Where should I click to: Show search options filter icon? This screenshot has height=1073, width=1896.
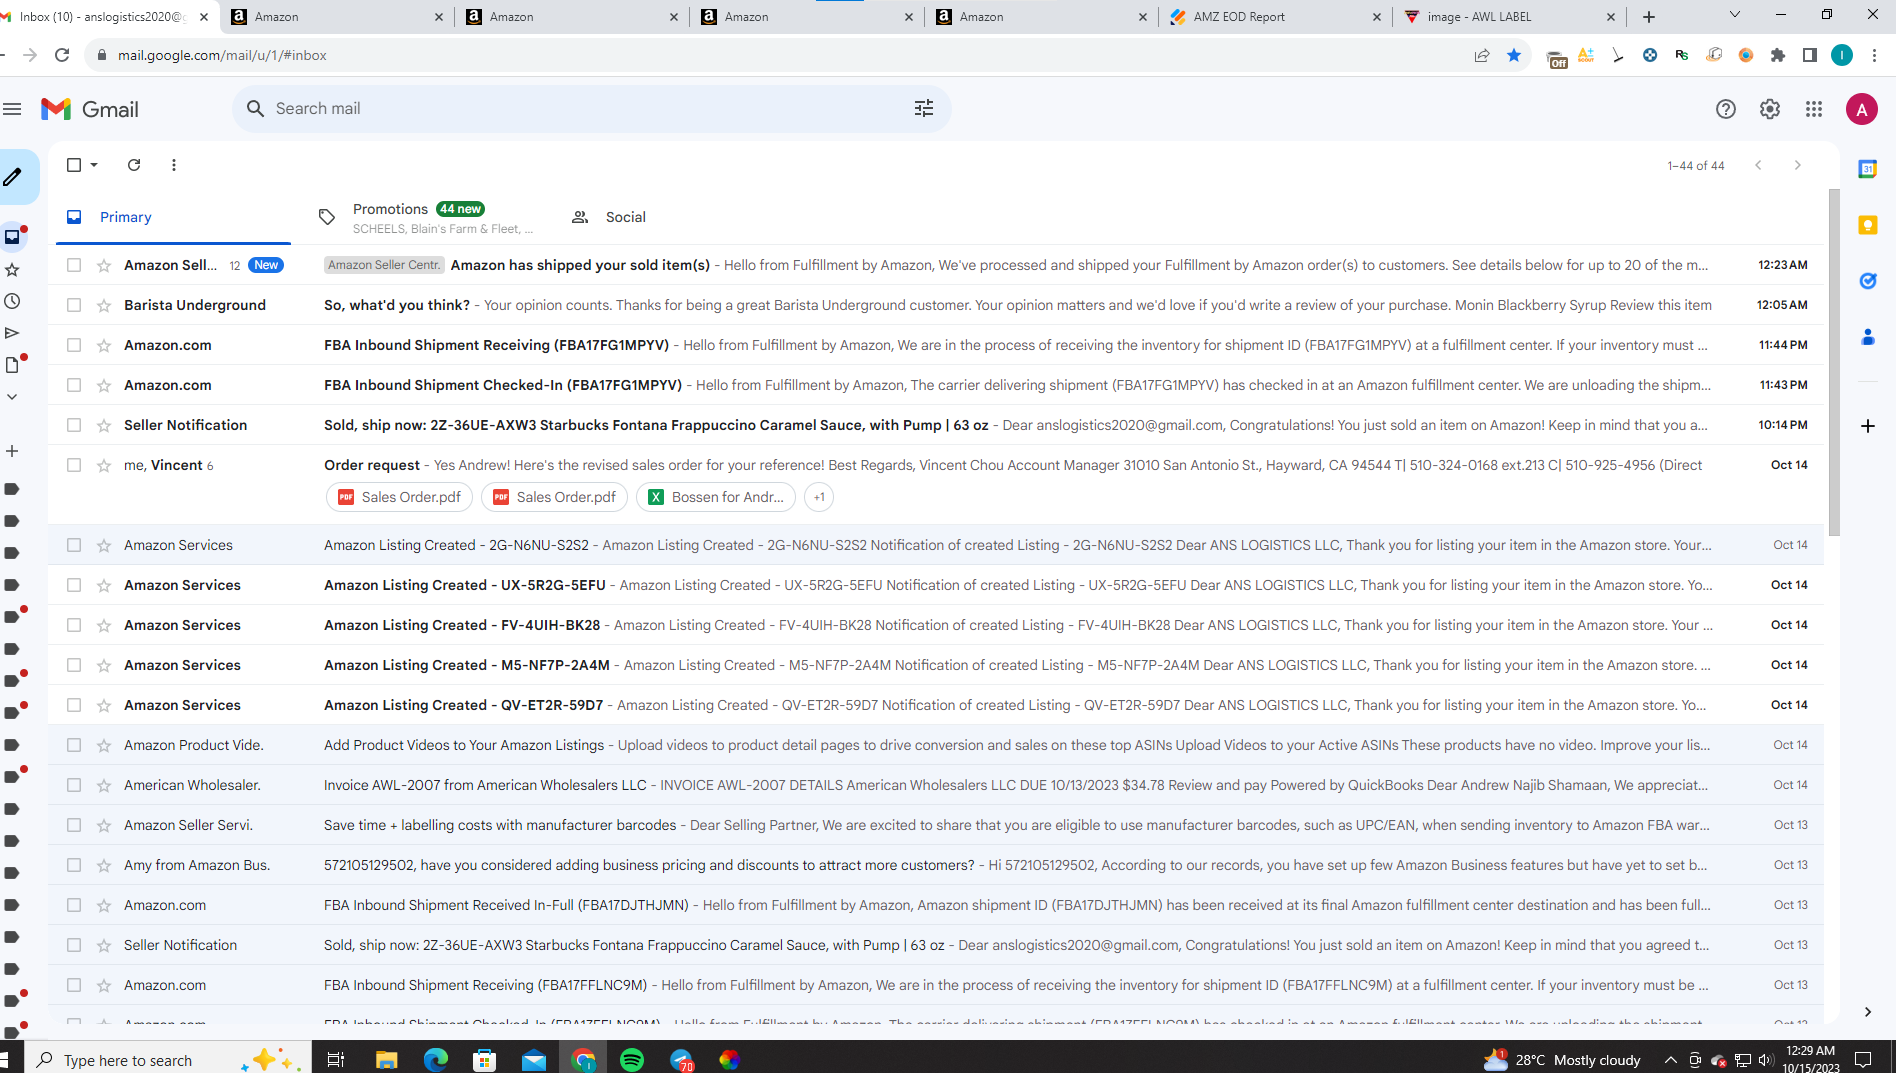pos(924,108)
